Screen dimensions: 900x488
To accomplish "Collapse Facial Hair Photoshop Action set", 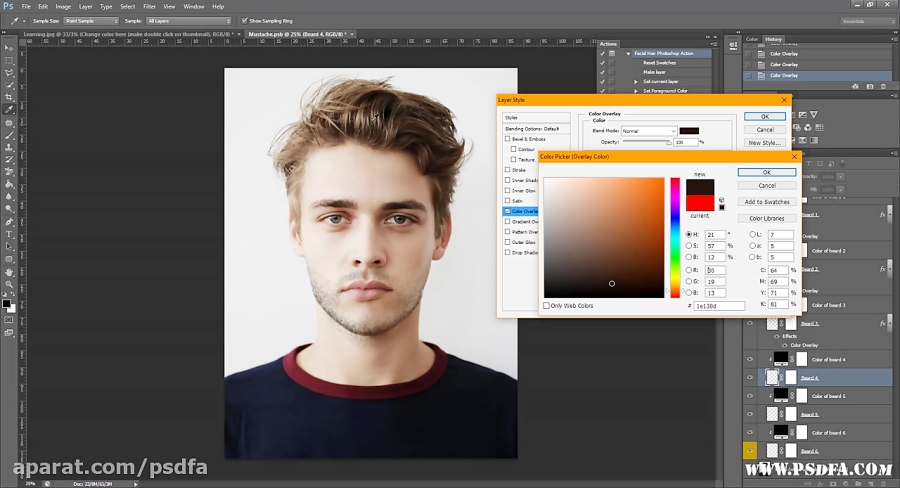I will pyautogui.click(x=629, y=53).
